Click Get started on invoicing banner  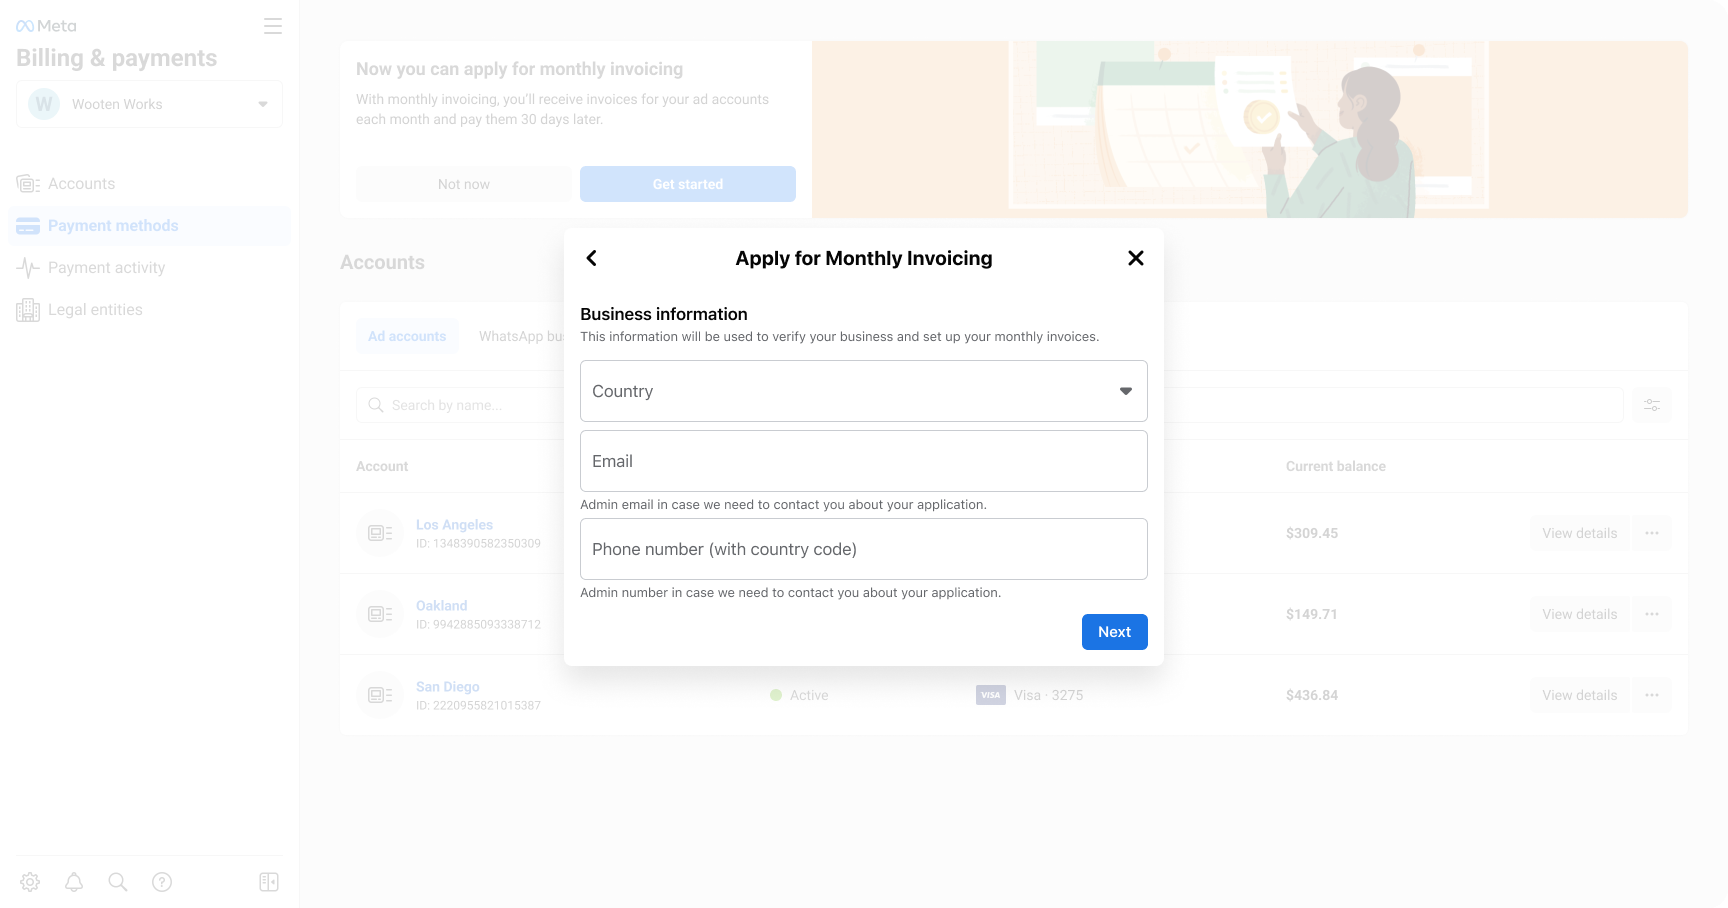(x=688, y=184)
